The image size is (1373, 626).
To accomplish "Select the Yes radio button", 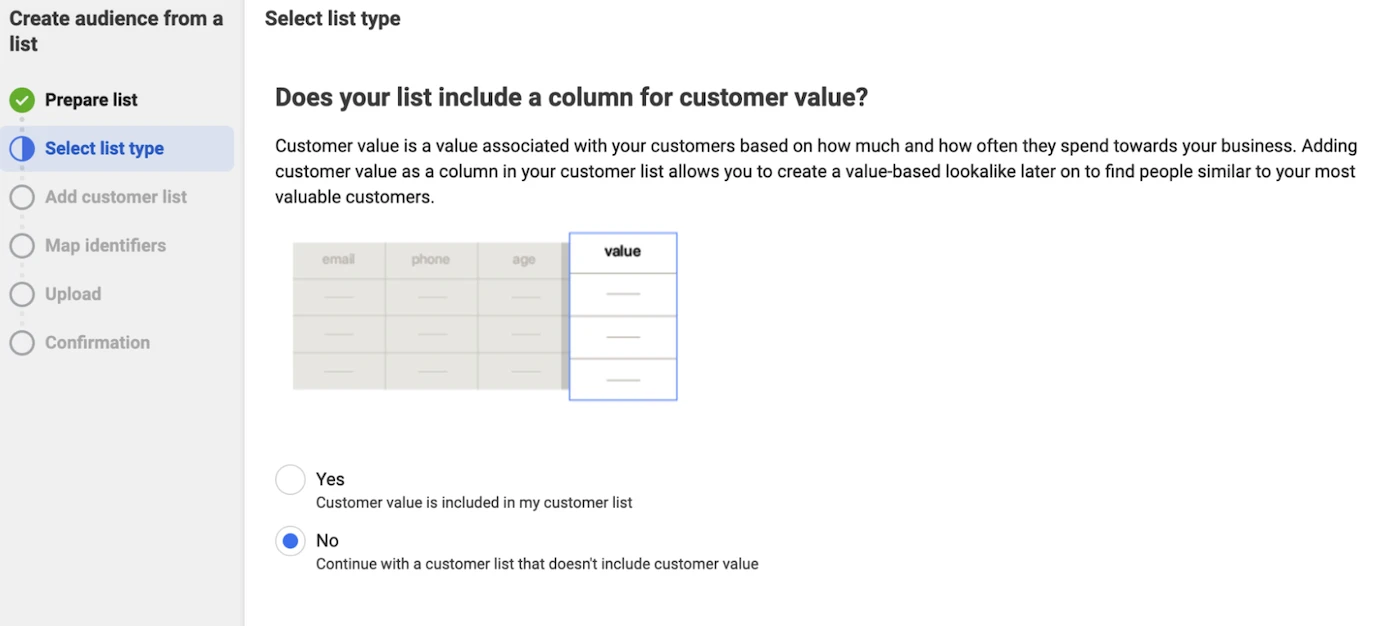I will (290, 480).
